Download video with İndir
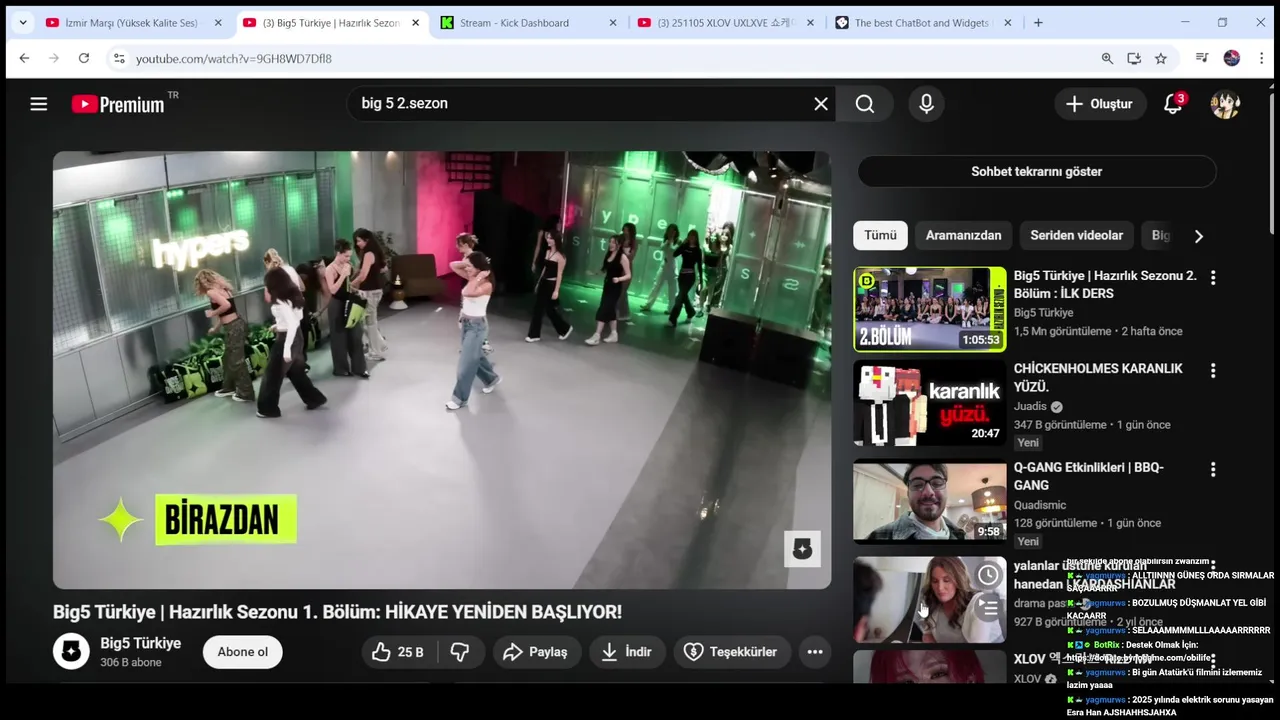The image size is (1280, 720). pos(627,652)
